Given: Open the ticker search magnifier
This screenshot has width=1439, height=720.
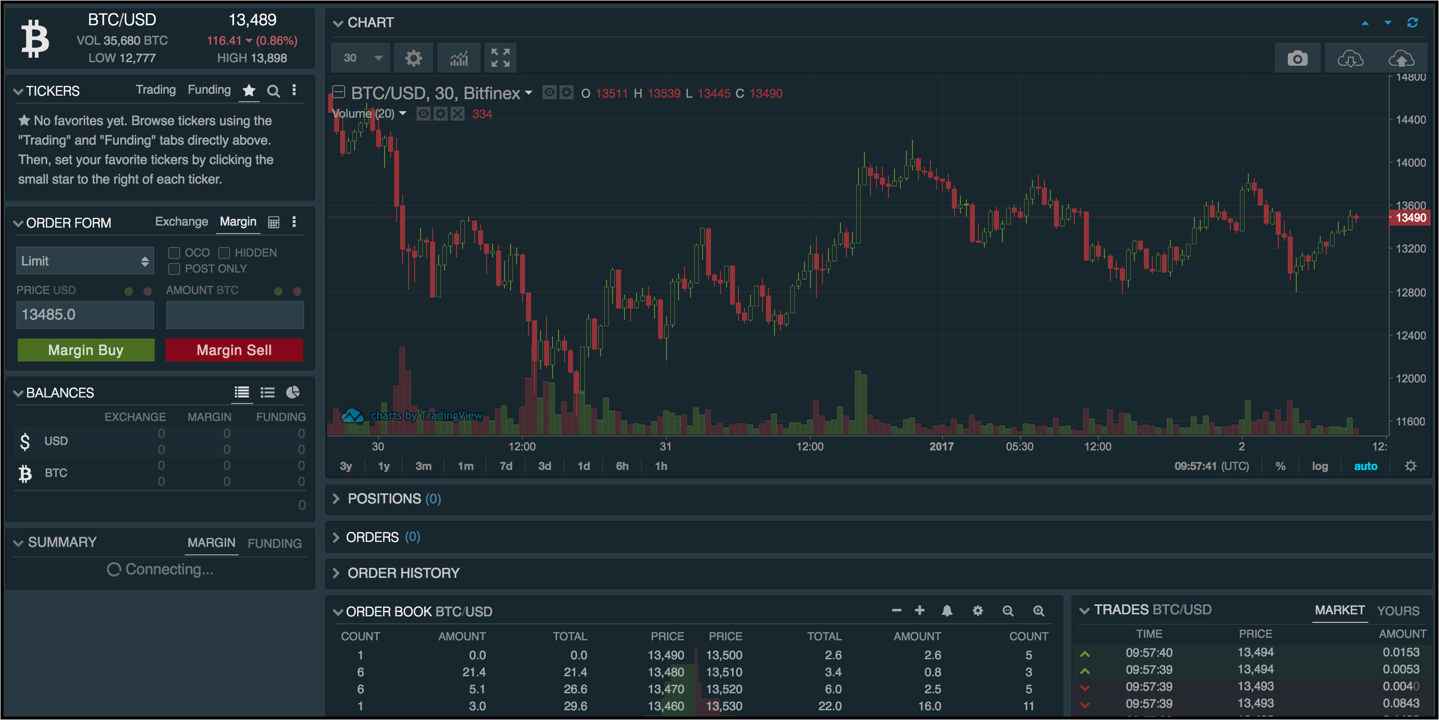Looking at the screenshot, I should click(x=273, y=91).
